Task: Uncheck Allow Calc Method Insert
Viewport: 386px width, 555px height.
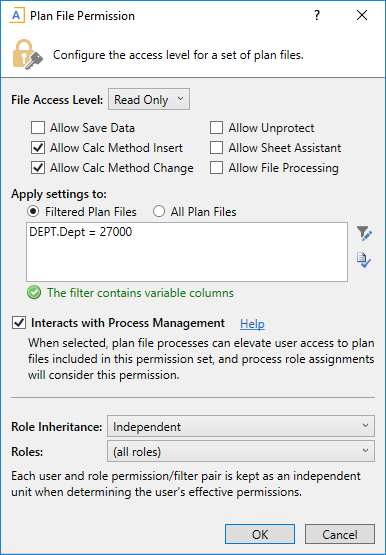Action: 38,148
